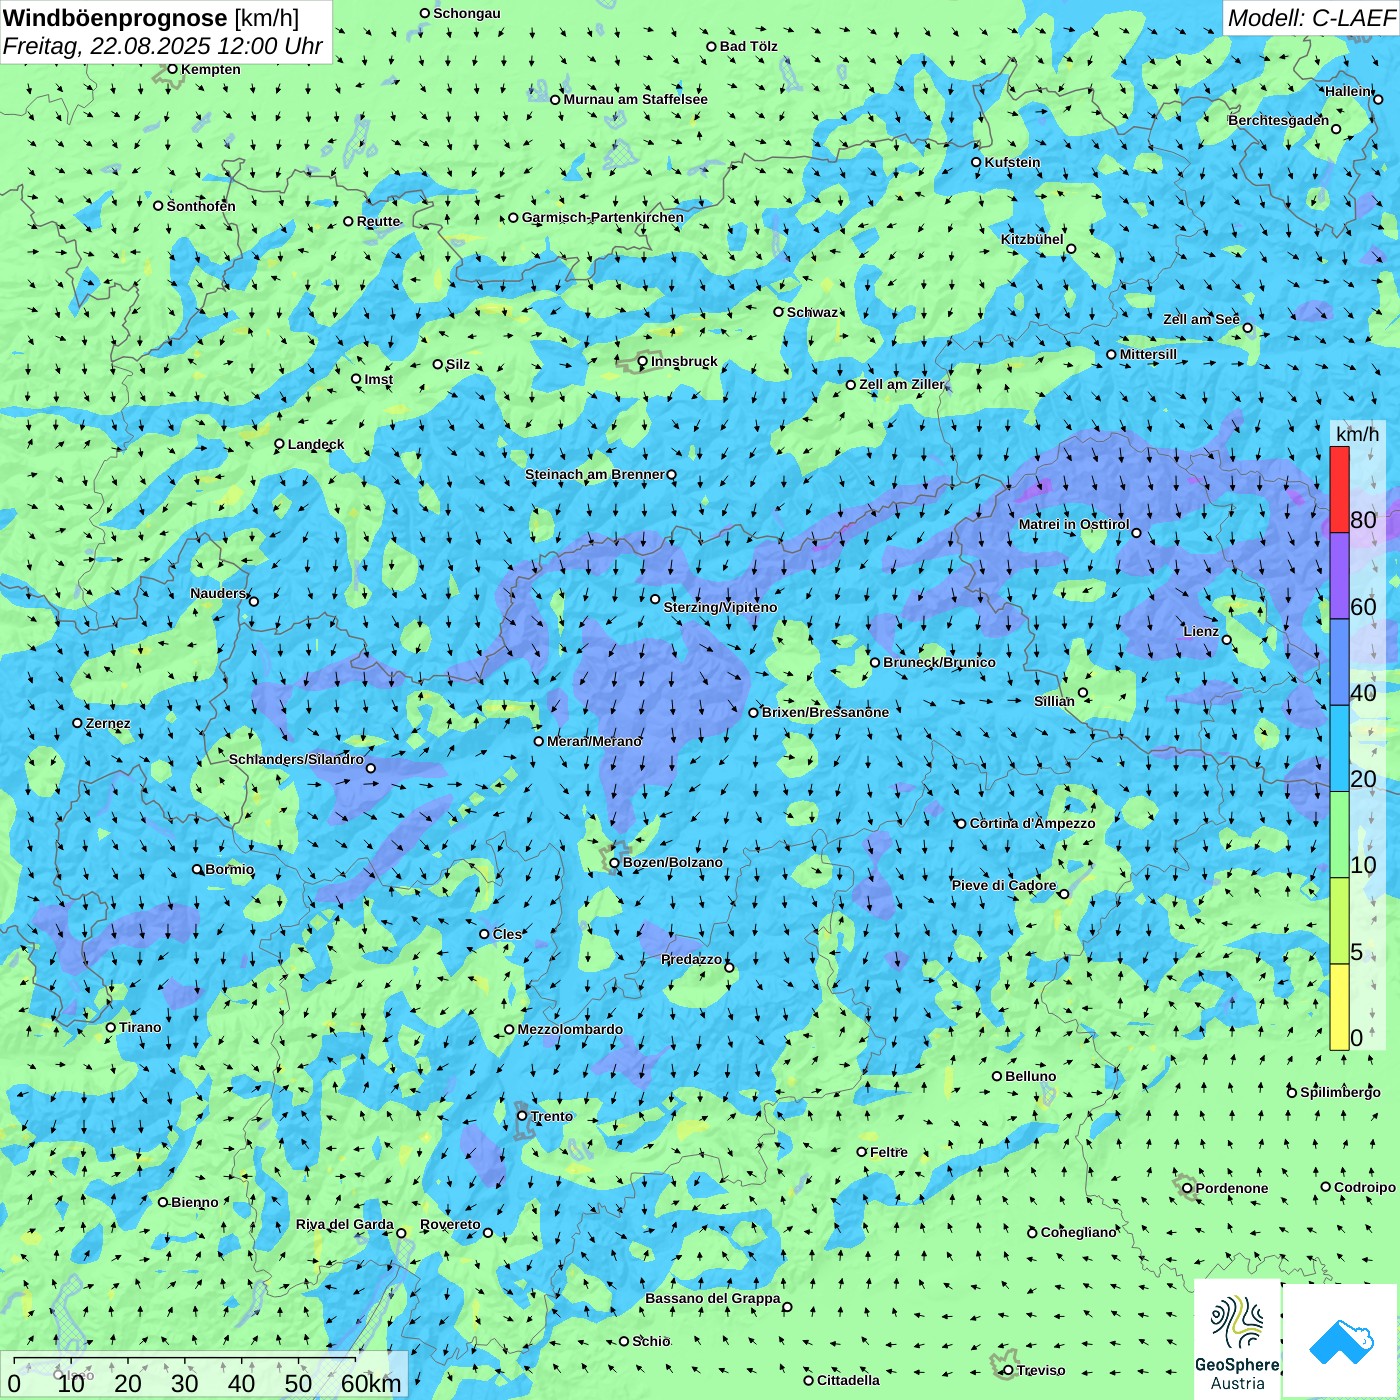Click the Zell am Ziller label

(x=901, y=384)
